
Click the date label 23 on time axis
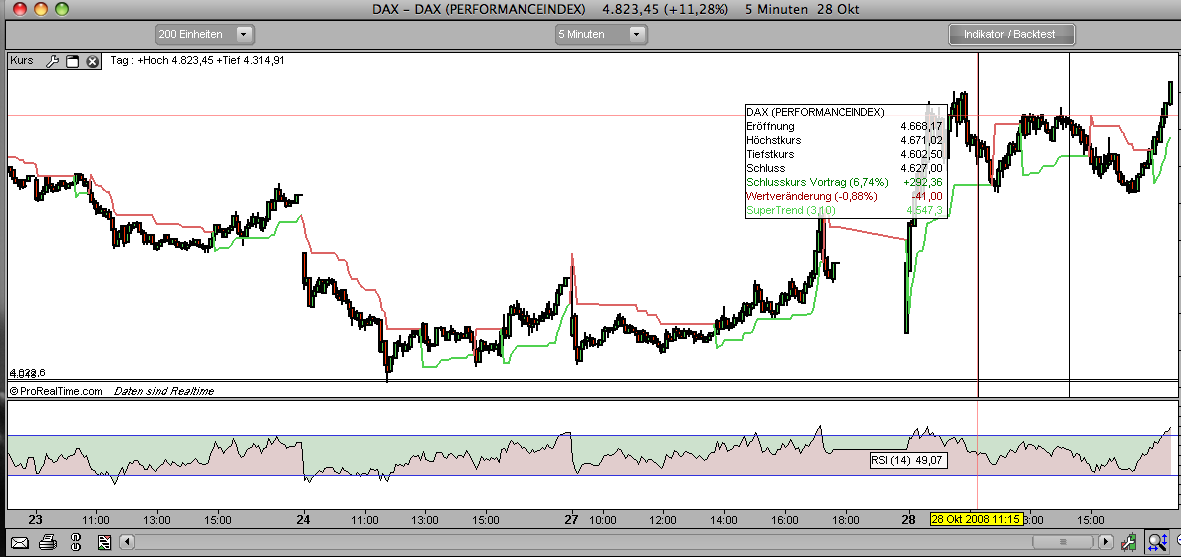35,519
